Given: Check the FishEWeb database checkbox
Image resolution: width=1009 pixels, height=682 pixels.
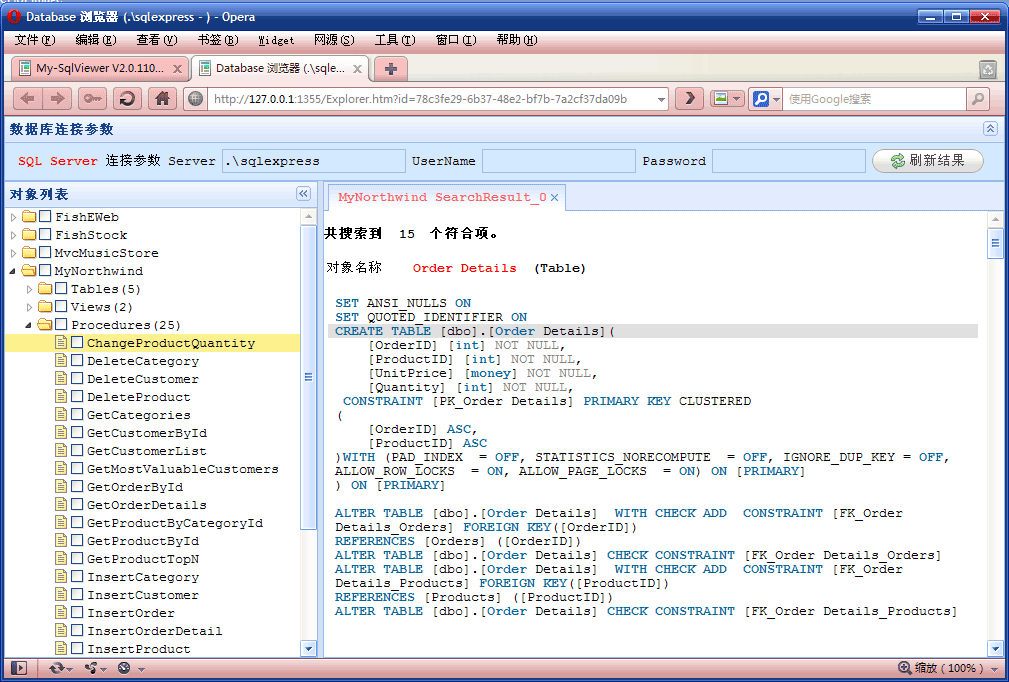Looking at the screenshot, I should 45,217.
